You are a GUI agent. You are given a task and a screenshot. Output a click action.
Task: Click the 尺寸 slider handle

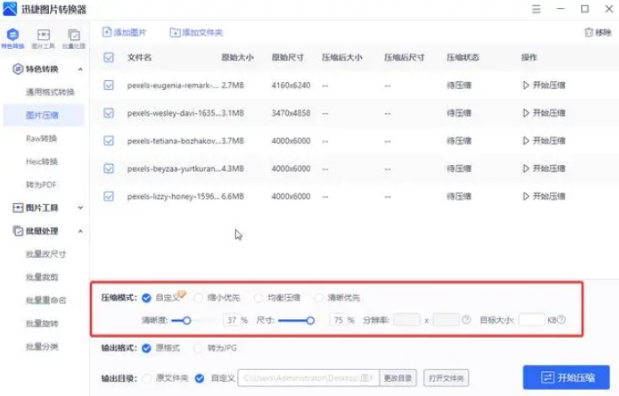tap(311, 320)
